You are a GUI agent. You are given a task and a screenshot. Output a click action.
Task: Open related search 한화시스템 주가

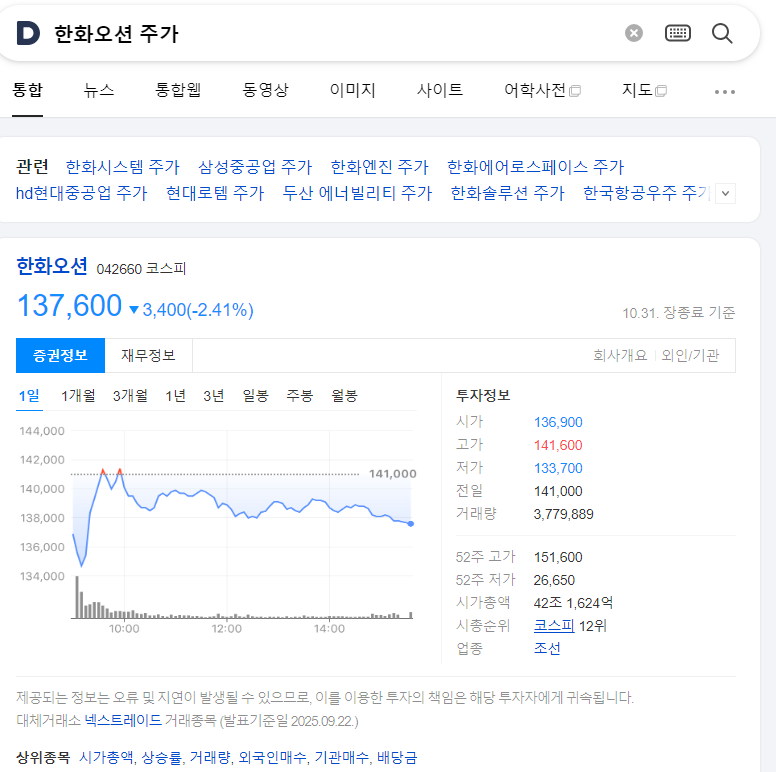pos(122,167)
